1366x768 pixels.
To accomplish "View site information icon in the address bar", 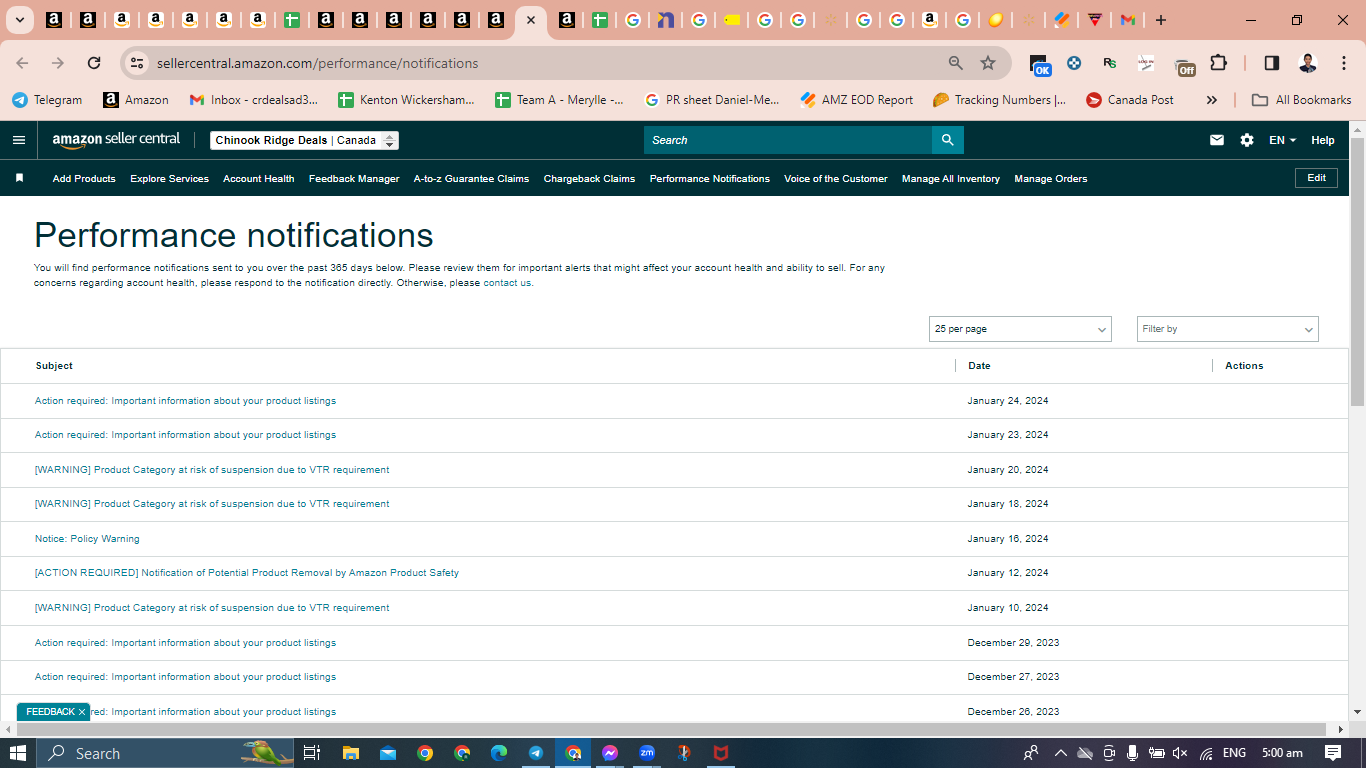I will (136, 63).
